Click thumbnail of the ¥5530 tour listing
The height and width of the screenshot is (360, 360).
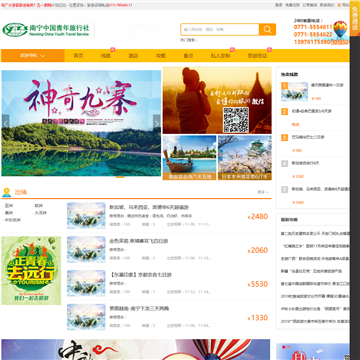(x=86, y=283)
